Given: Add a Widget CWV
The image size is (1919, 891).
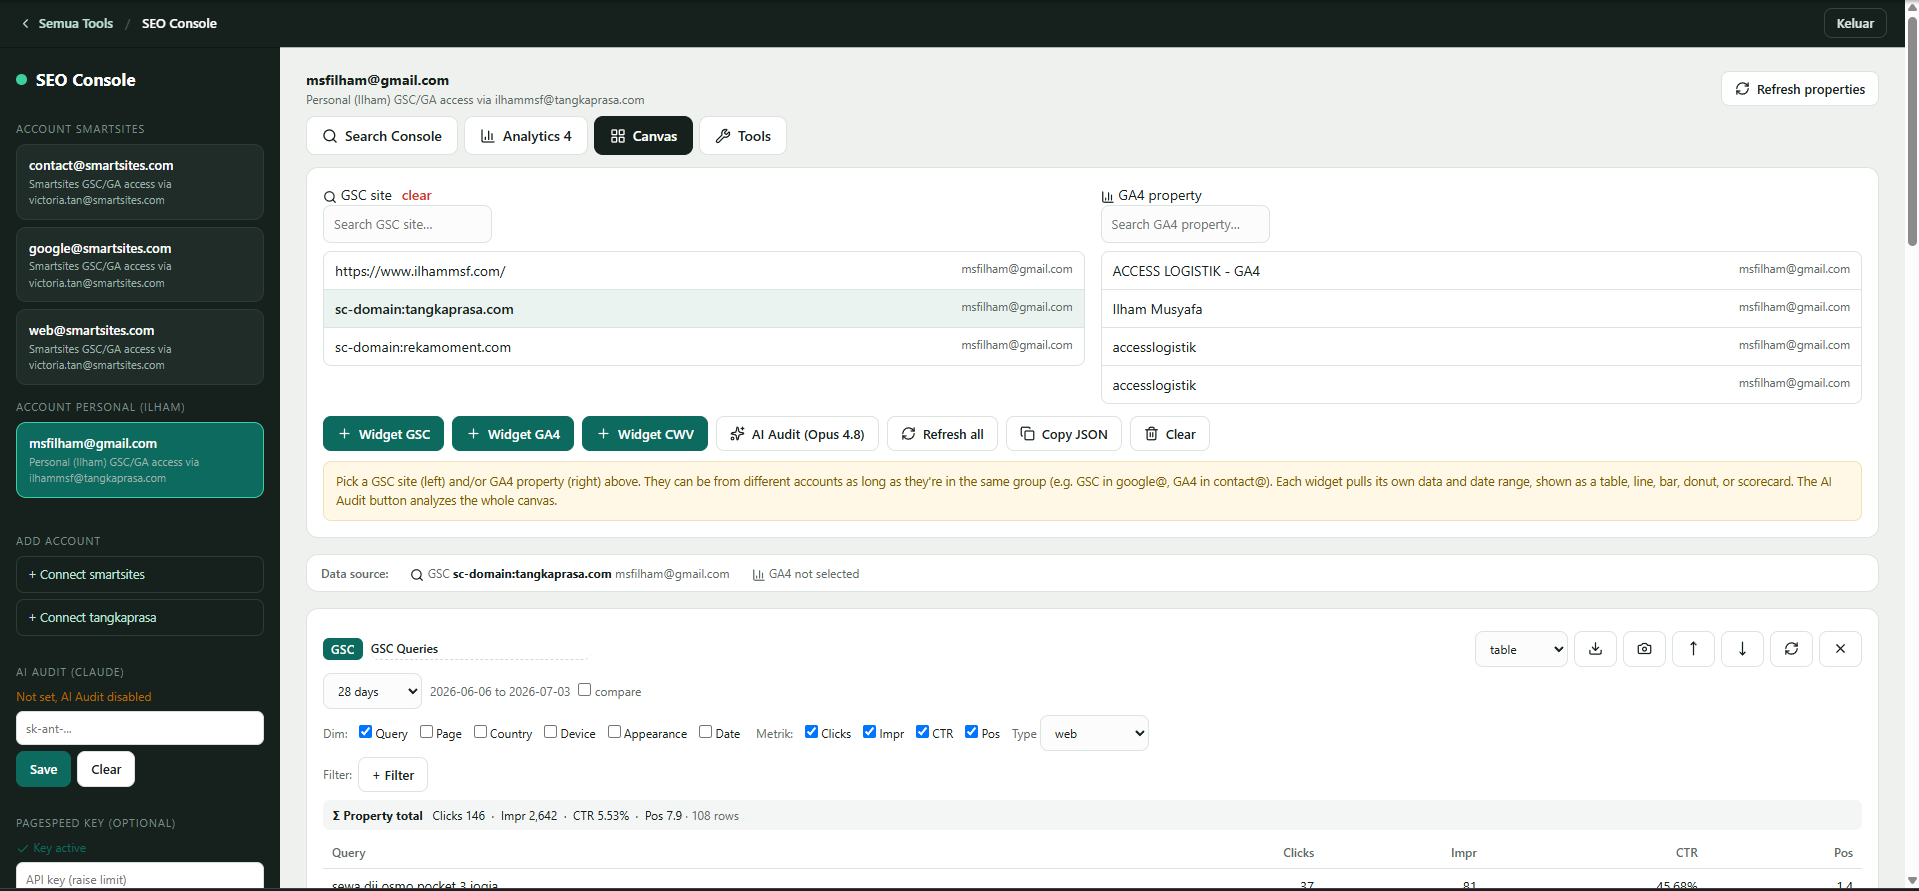Looking at the screenshot, I should 645,434.
